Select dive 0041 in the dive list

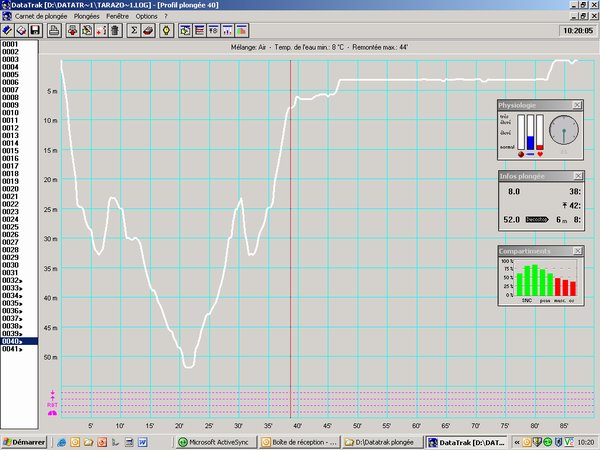tap(11, 349)
